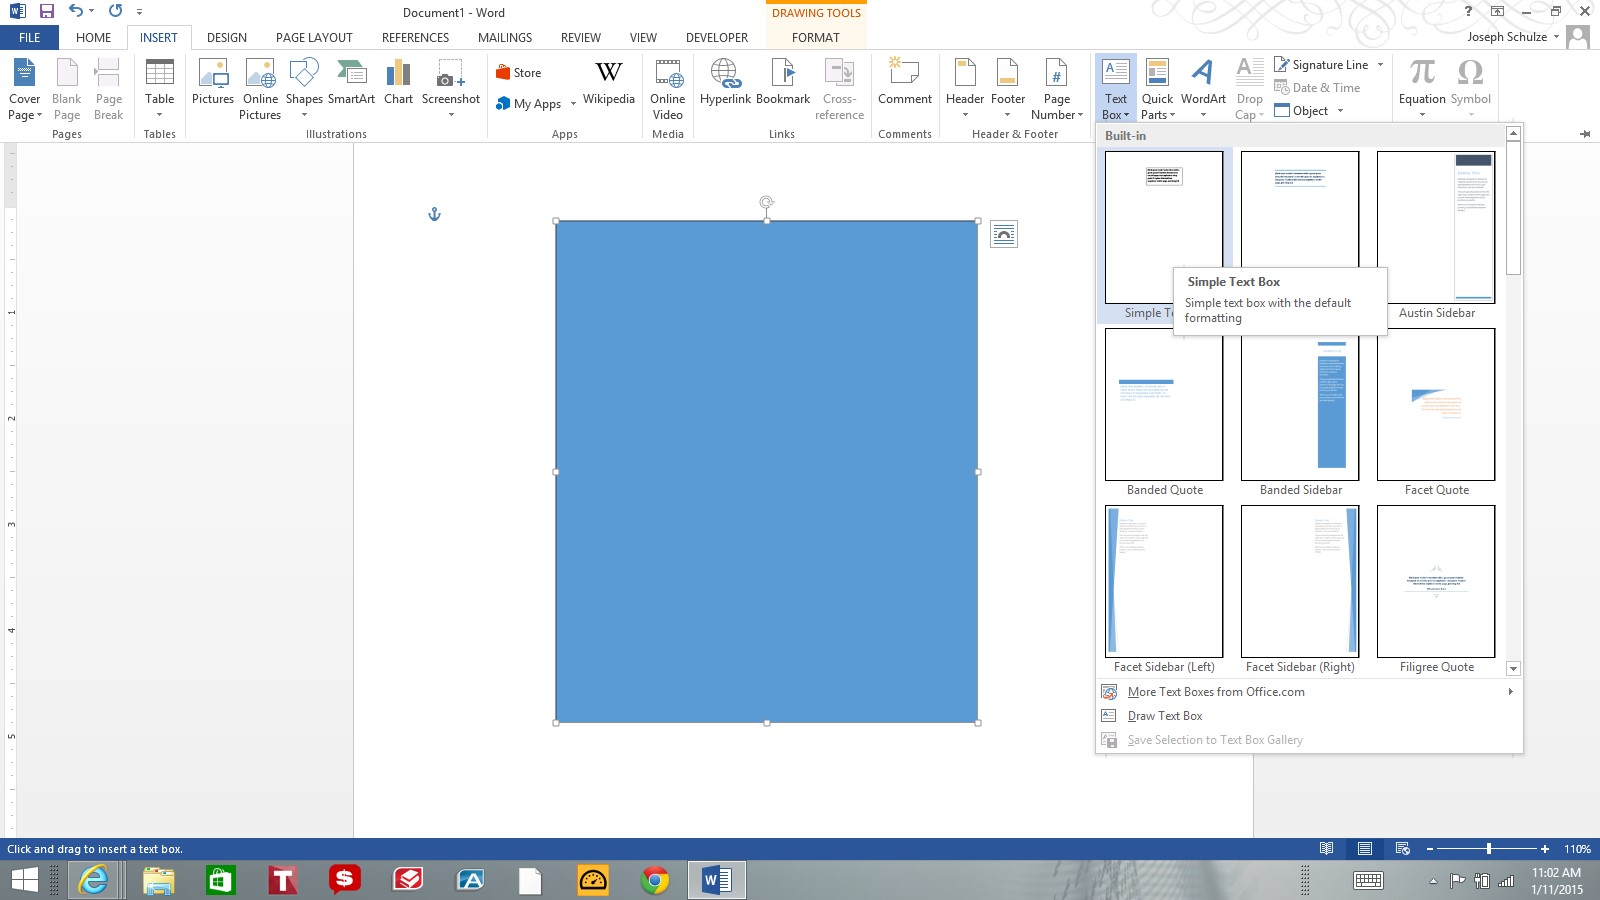Switch to Read Mode view in status bar
The width and height of the screenshot is (1600, 900).
1326,849
